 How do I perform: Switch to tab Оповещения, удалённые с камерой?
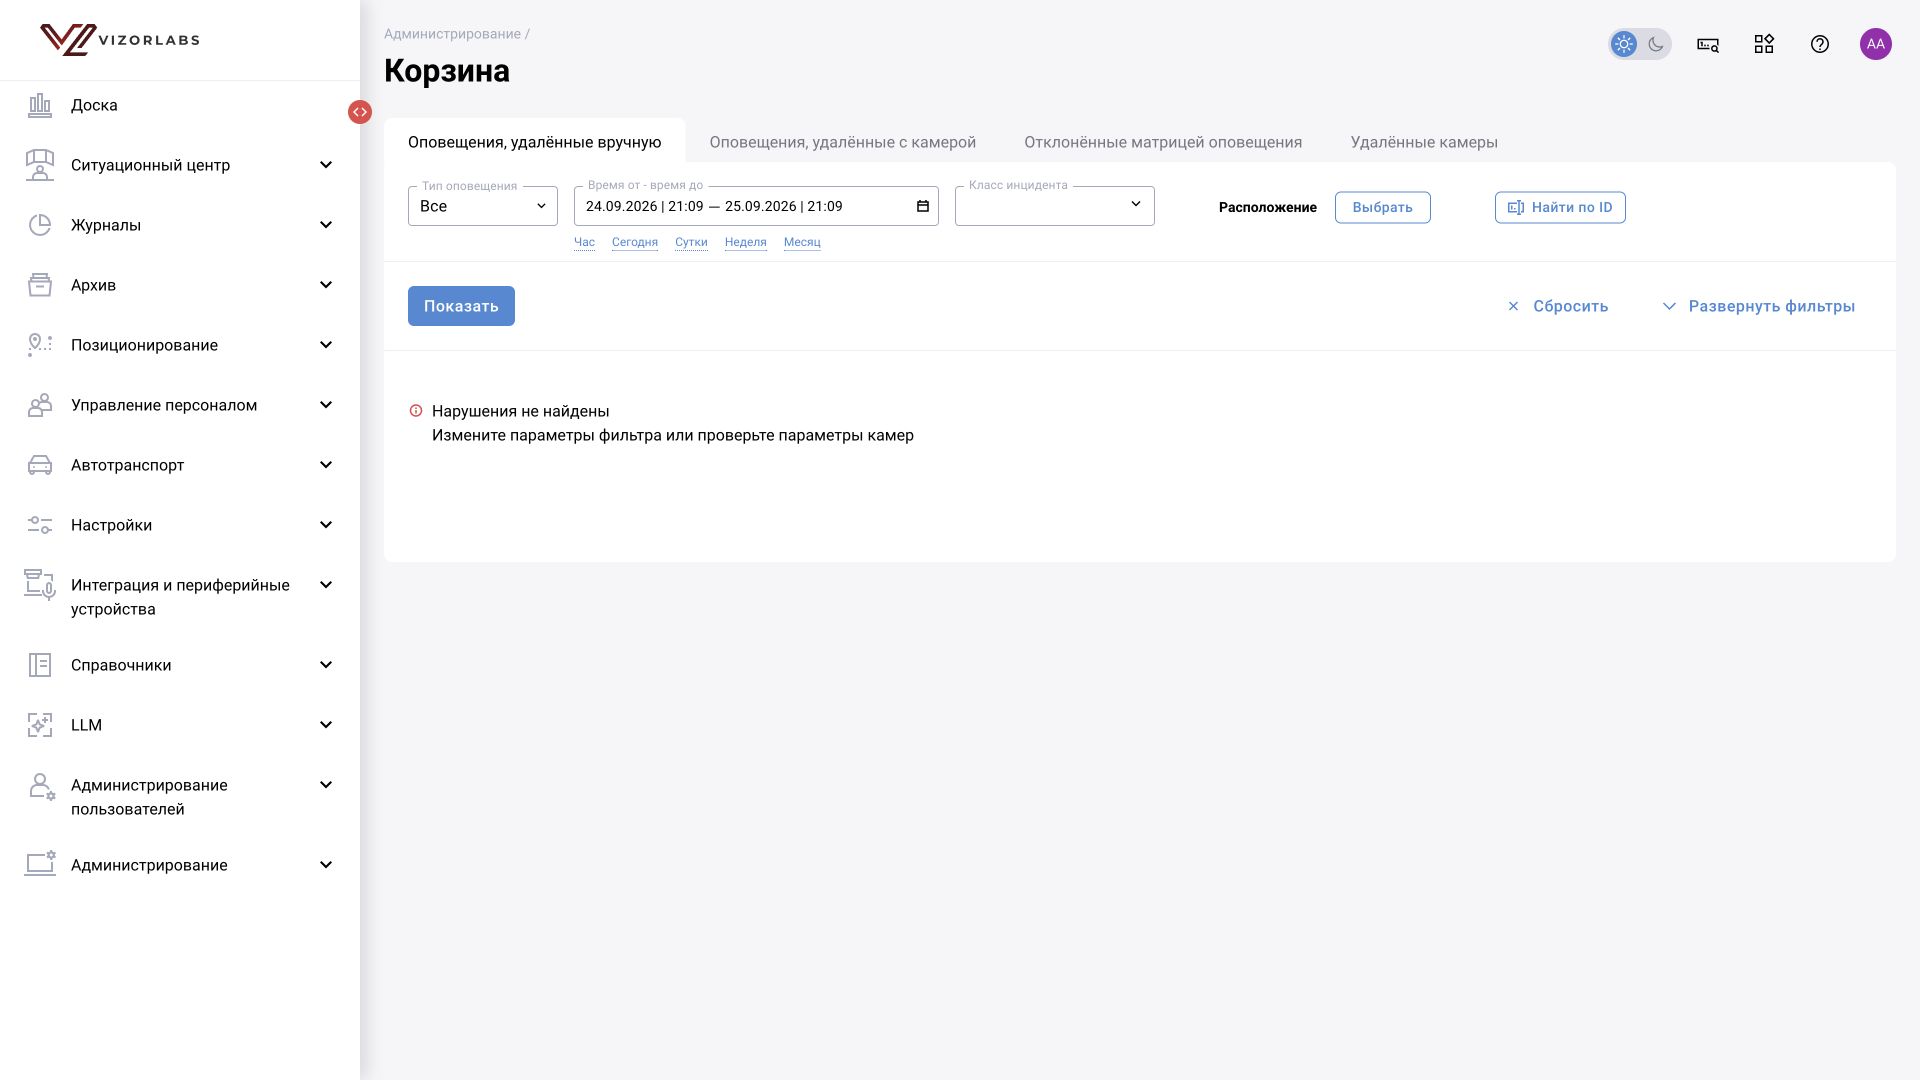coord(843,142)
